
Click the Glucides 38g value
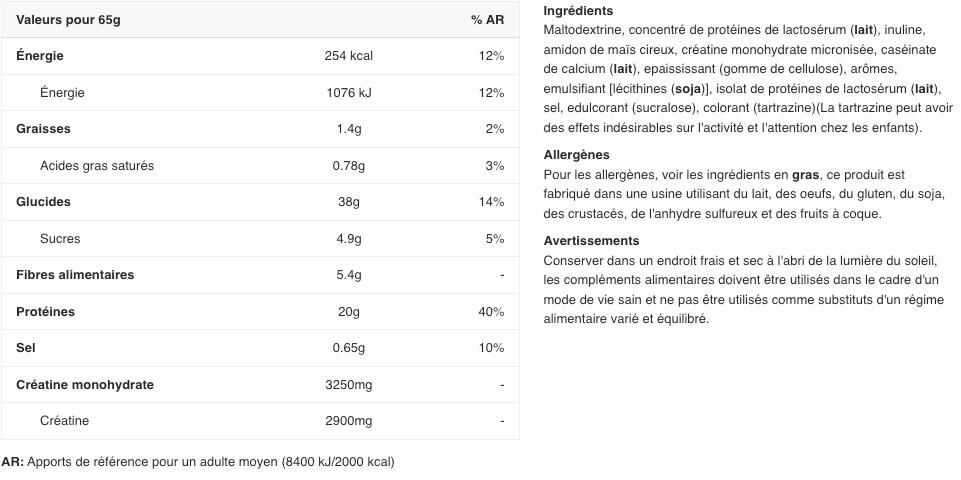click(348, 202)
